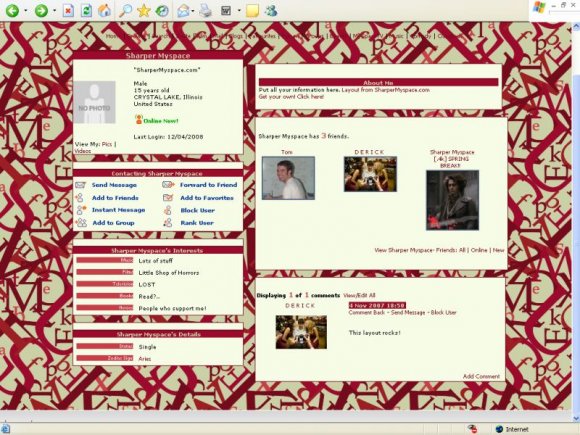Open Search with the magnifying glass icon
The height and width of the screenshot is (435, 580).
coord(125,11)
